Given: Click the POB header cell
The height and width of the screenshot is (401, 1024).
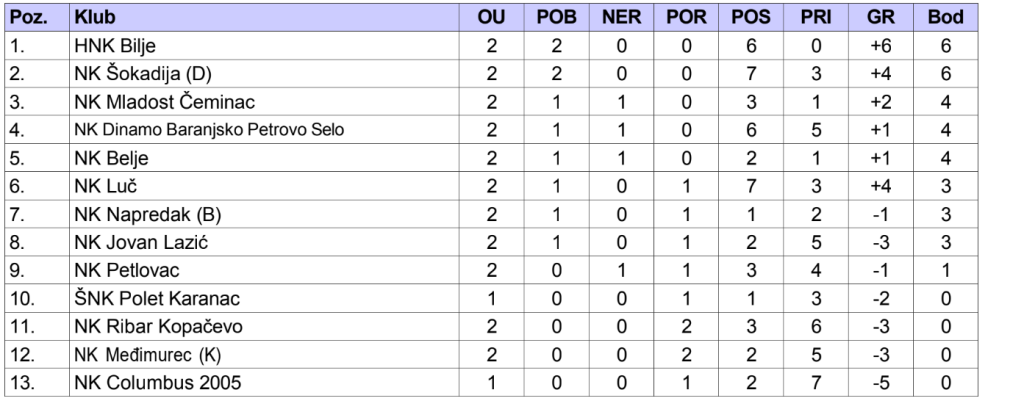Looking at the screenshot, I should pyautogui.click(x=556, y=18).
